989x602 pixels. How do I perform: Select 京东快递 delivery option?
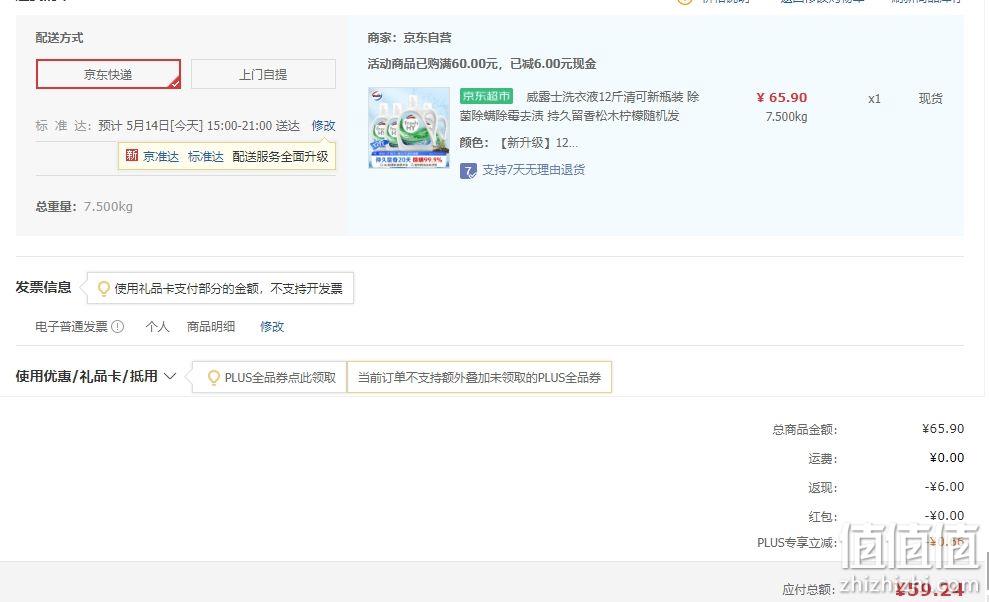[108, 74]
